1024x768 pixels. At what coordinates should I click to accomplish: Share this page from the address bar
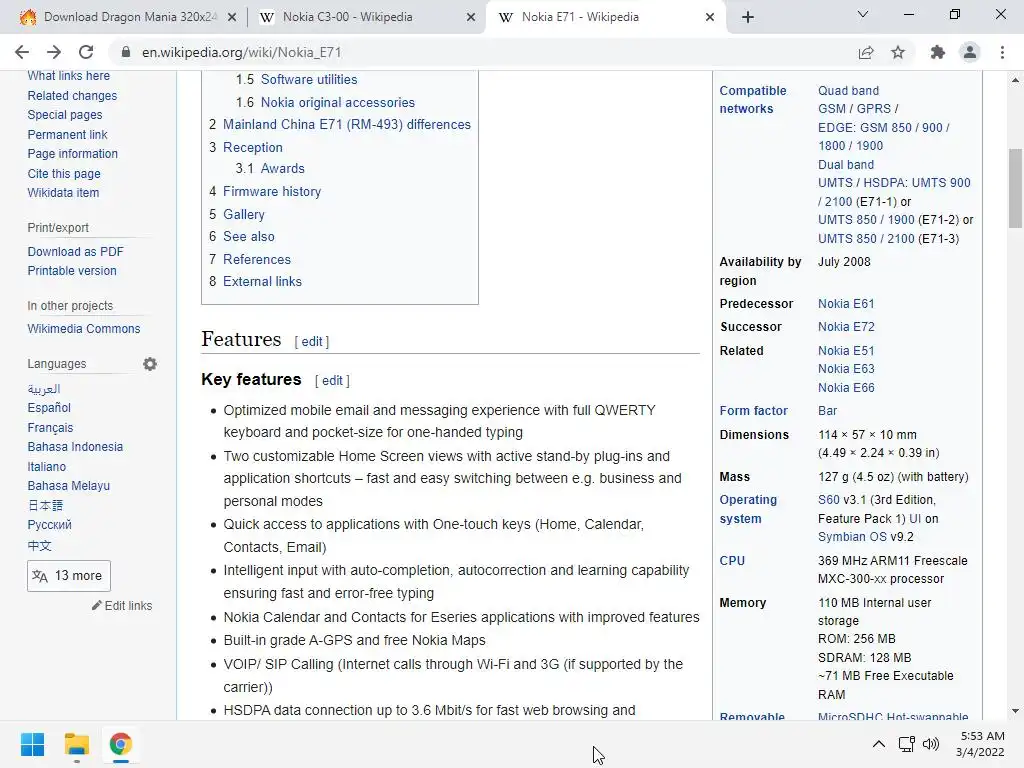click(866, 52)
